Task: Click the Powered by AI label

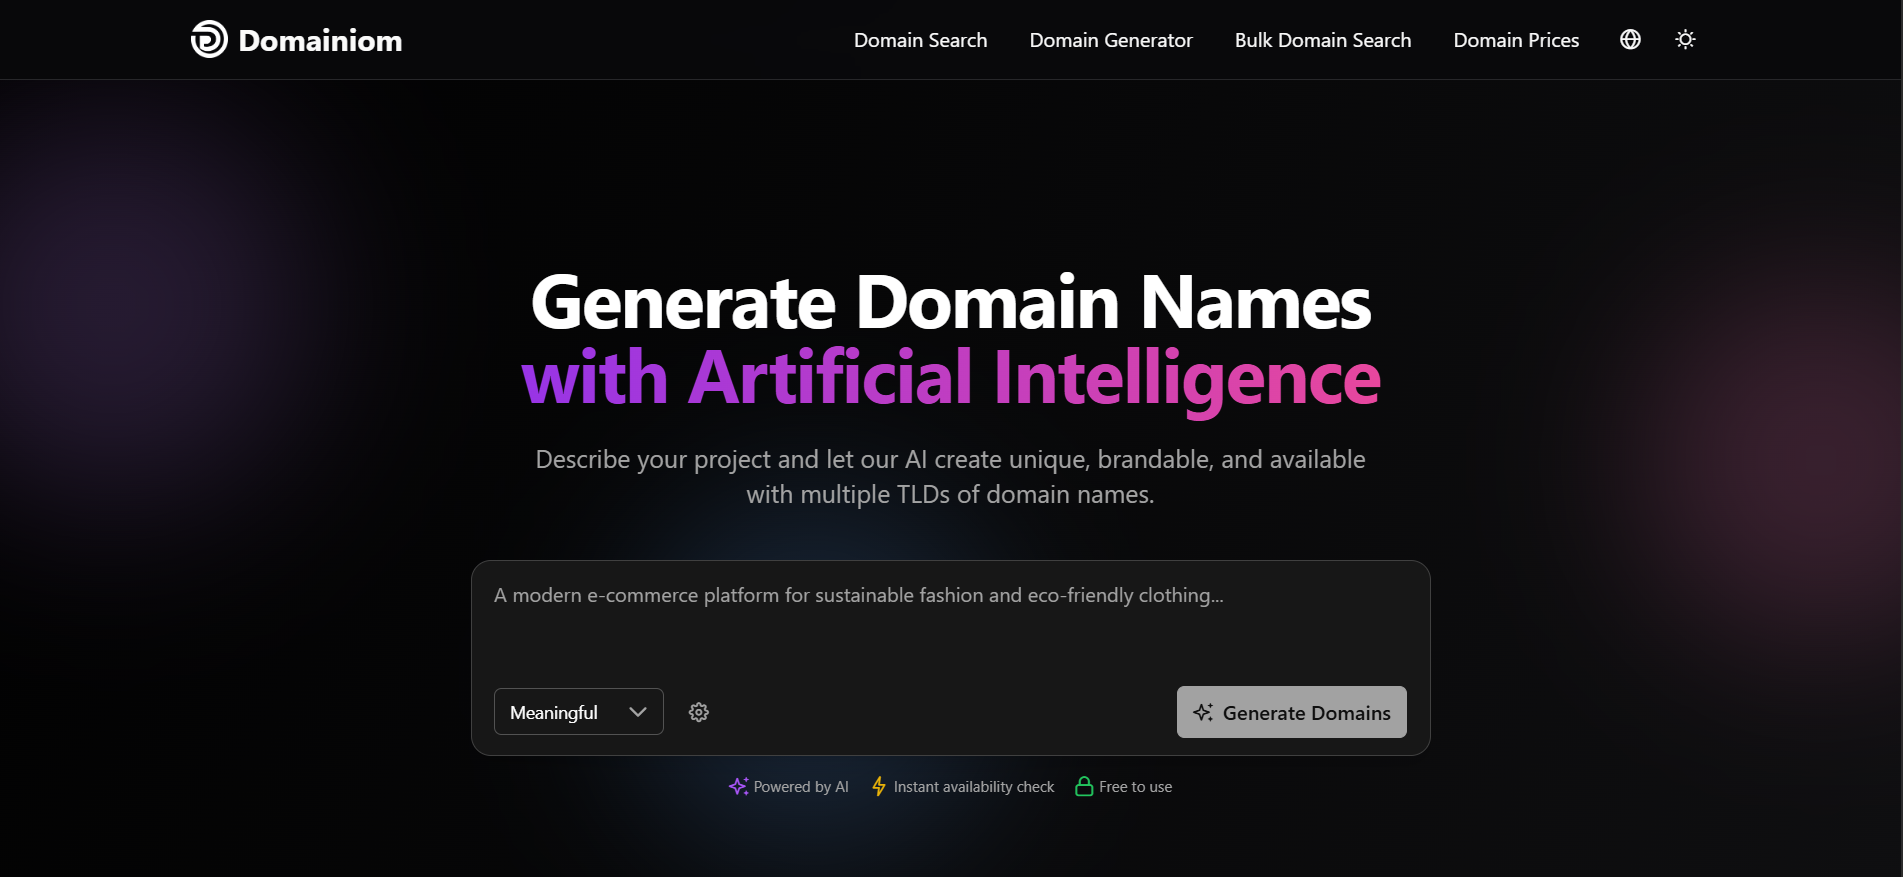Action: click(x=801, y=787)
